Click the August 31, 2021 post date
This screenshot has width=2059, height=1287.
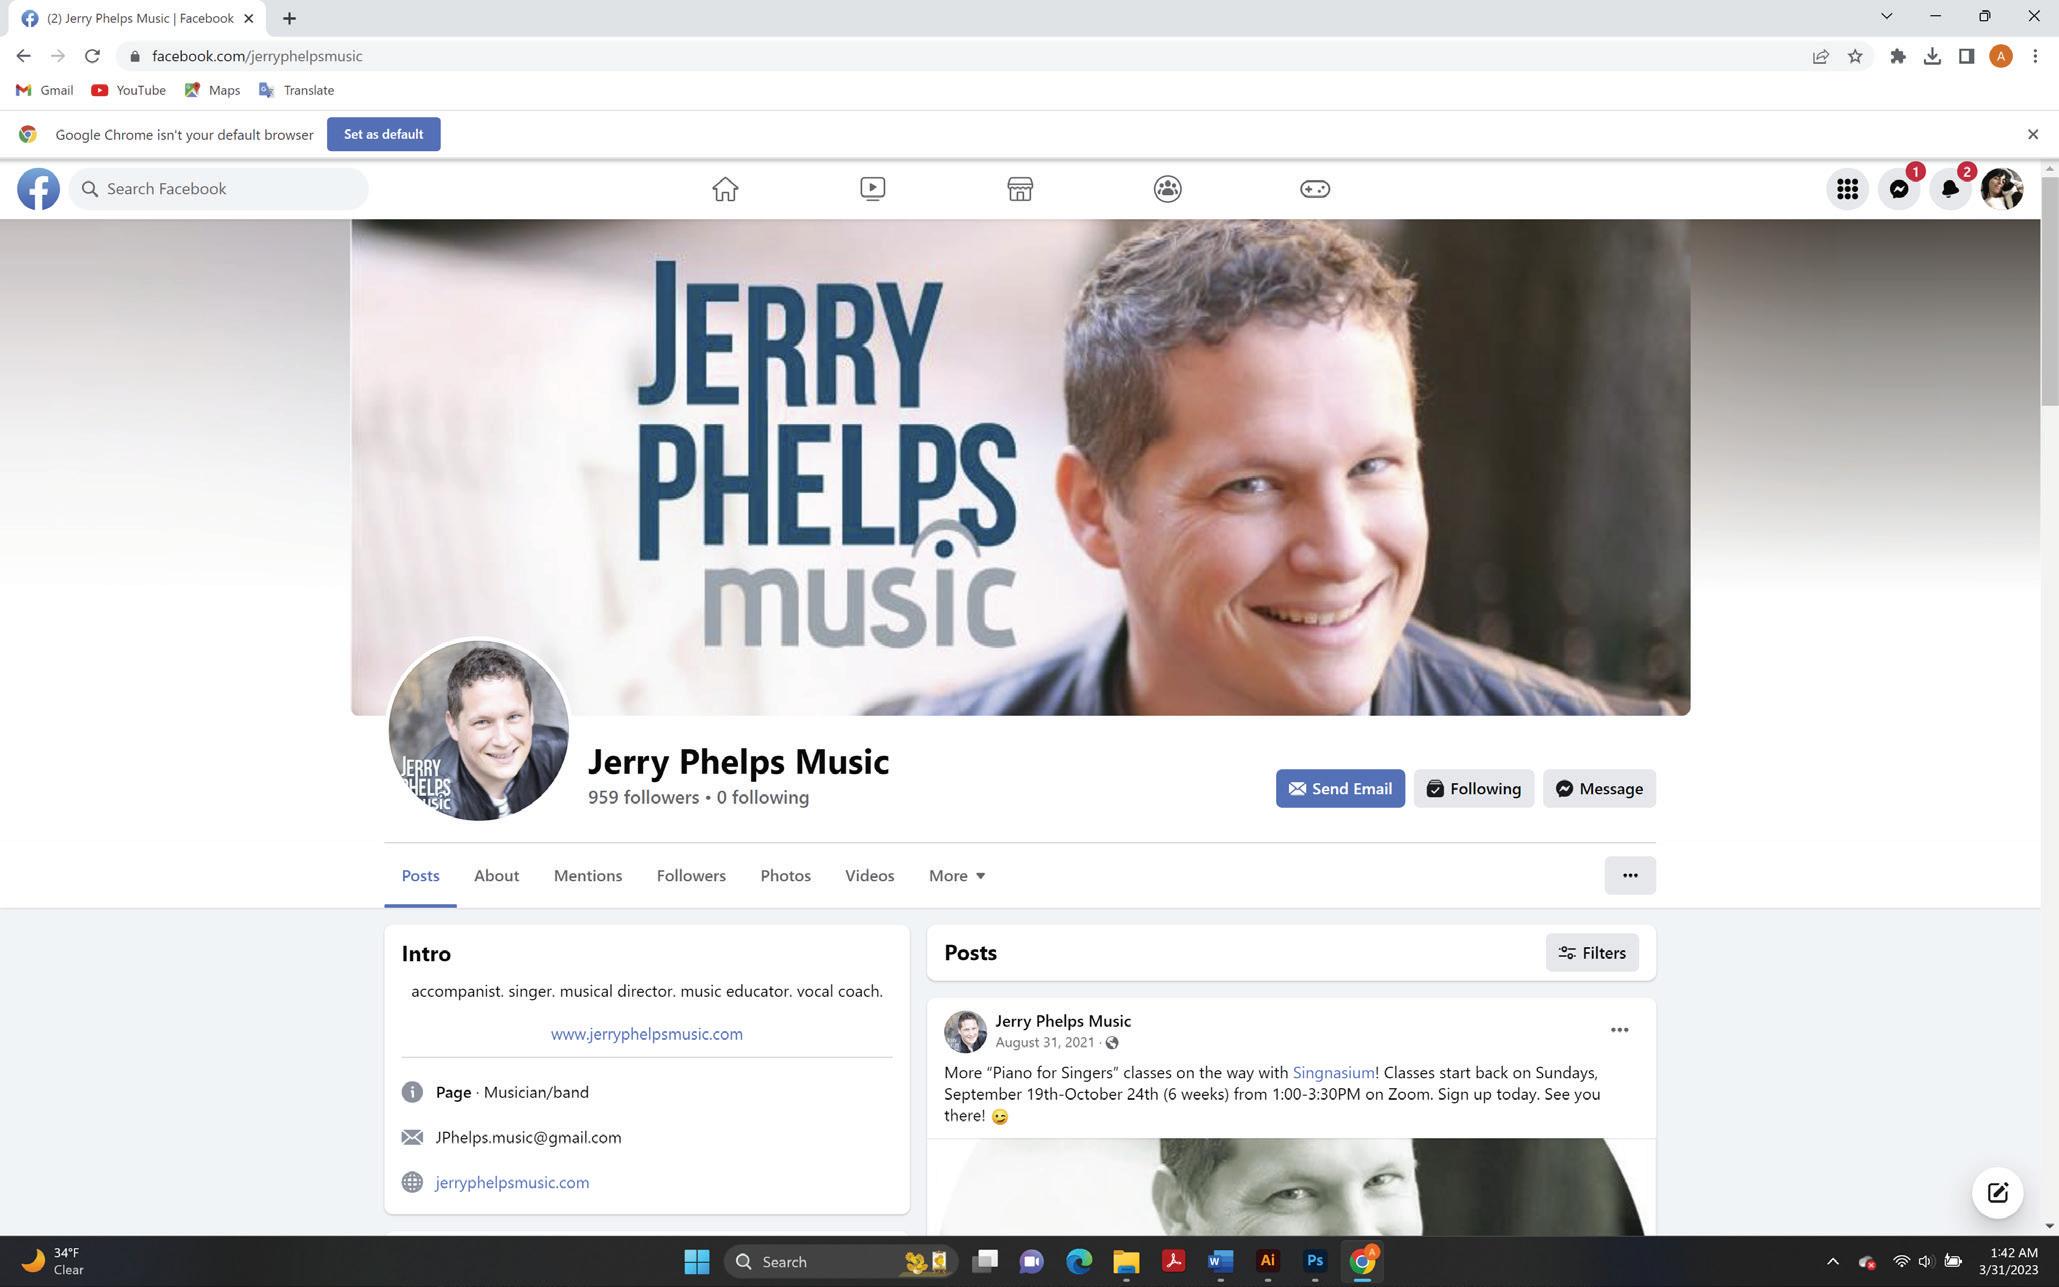[1044, 1042]
